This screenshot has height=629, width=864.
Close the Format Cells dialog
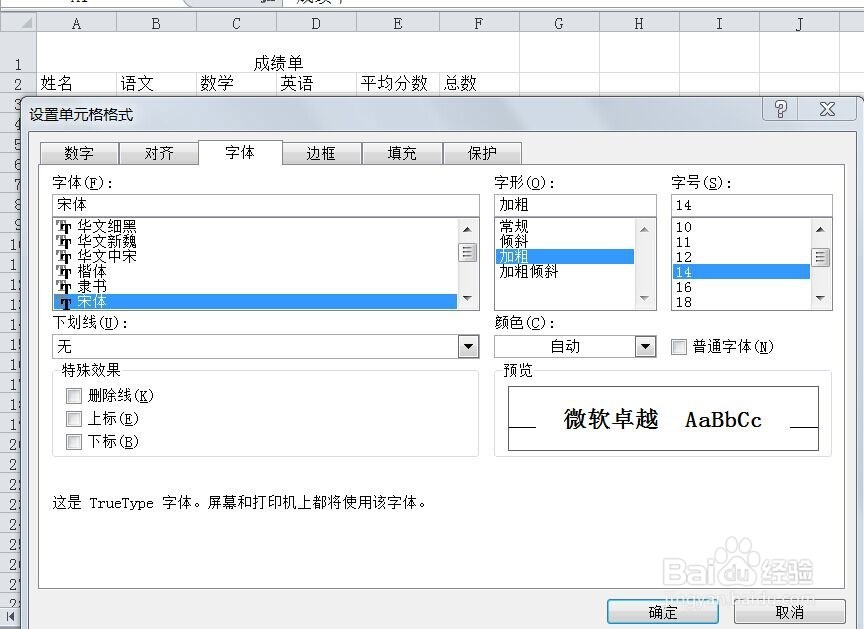click(828, 109)
